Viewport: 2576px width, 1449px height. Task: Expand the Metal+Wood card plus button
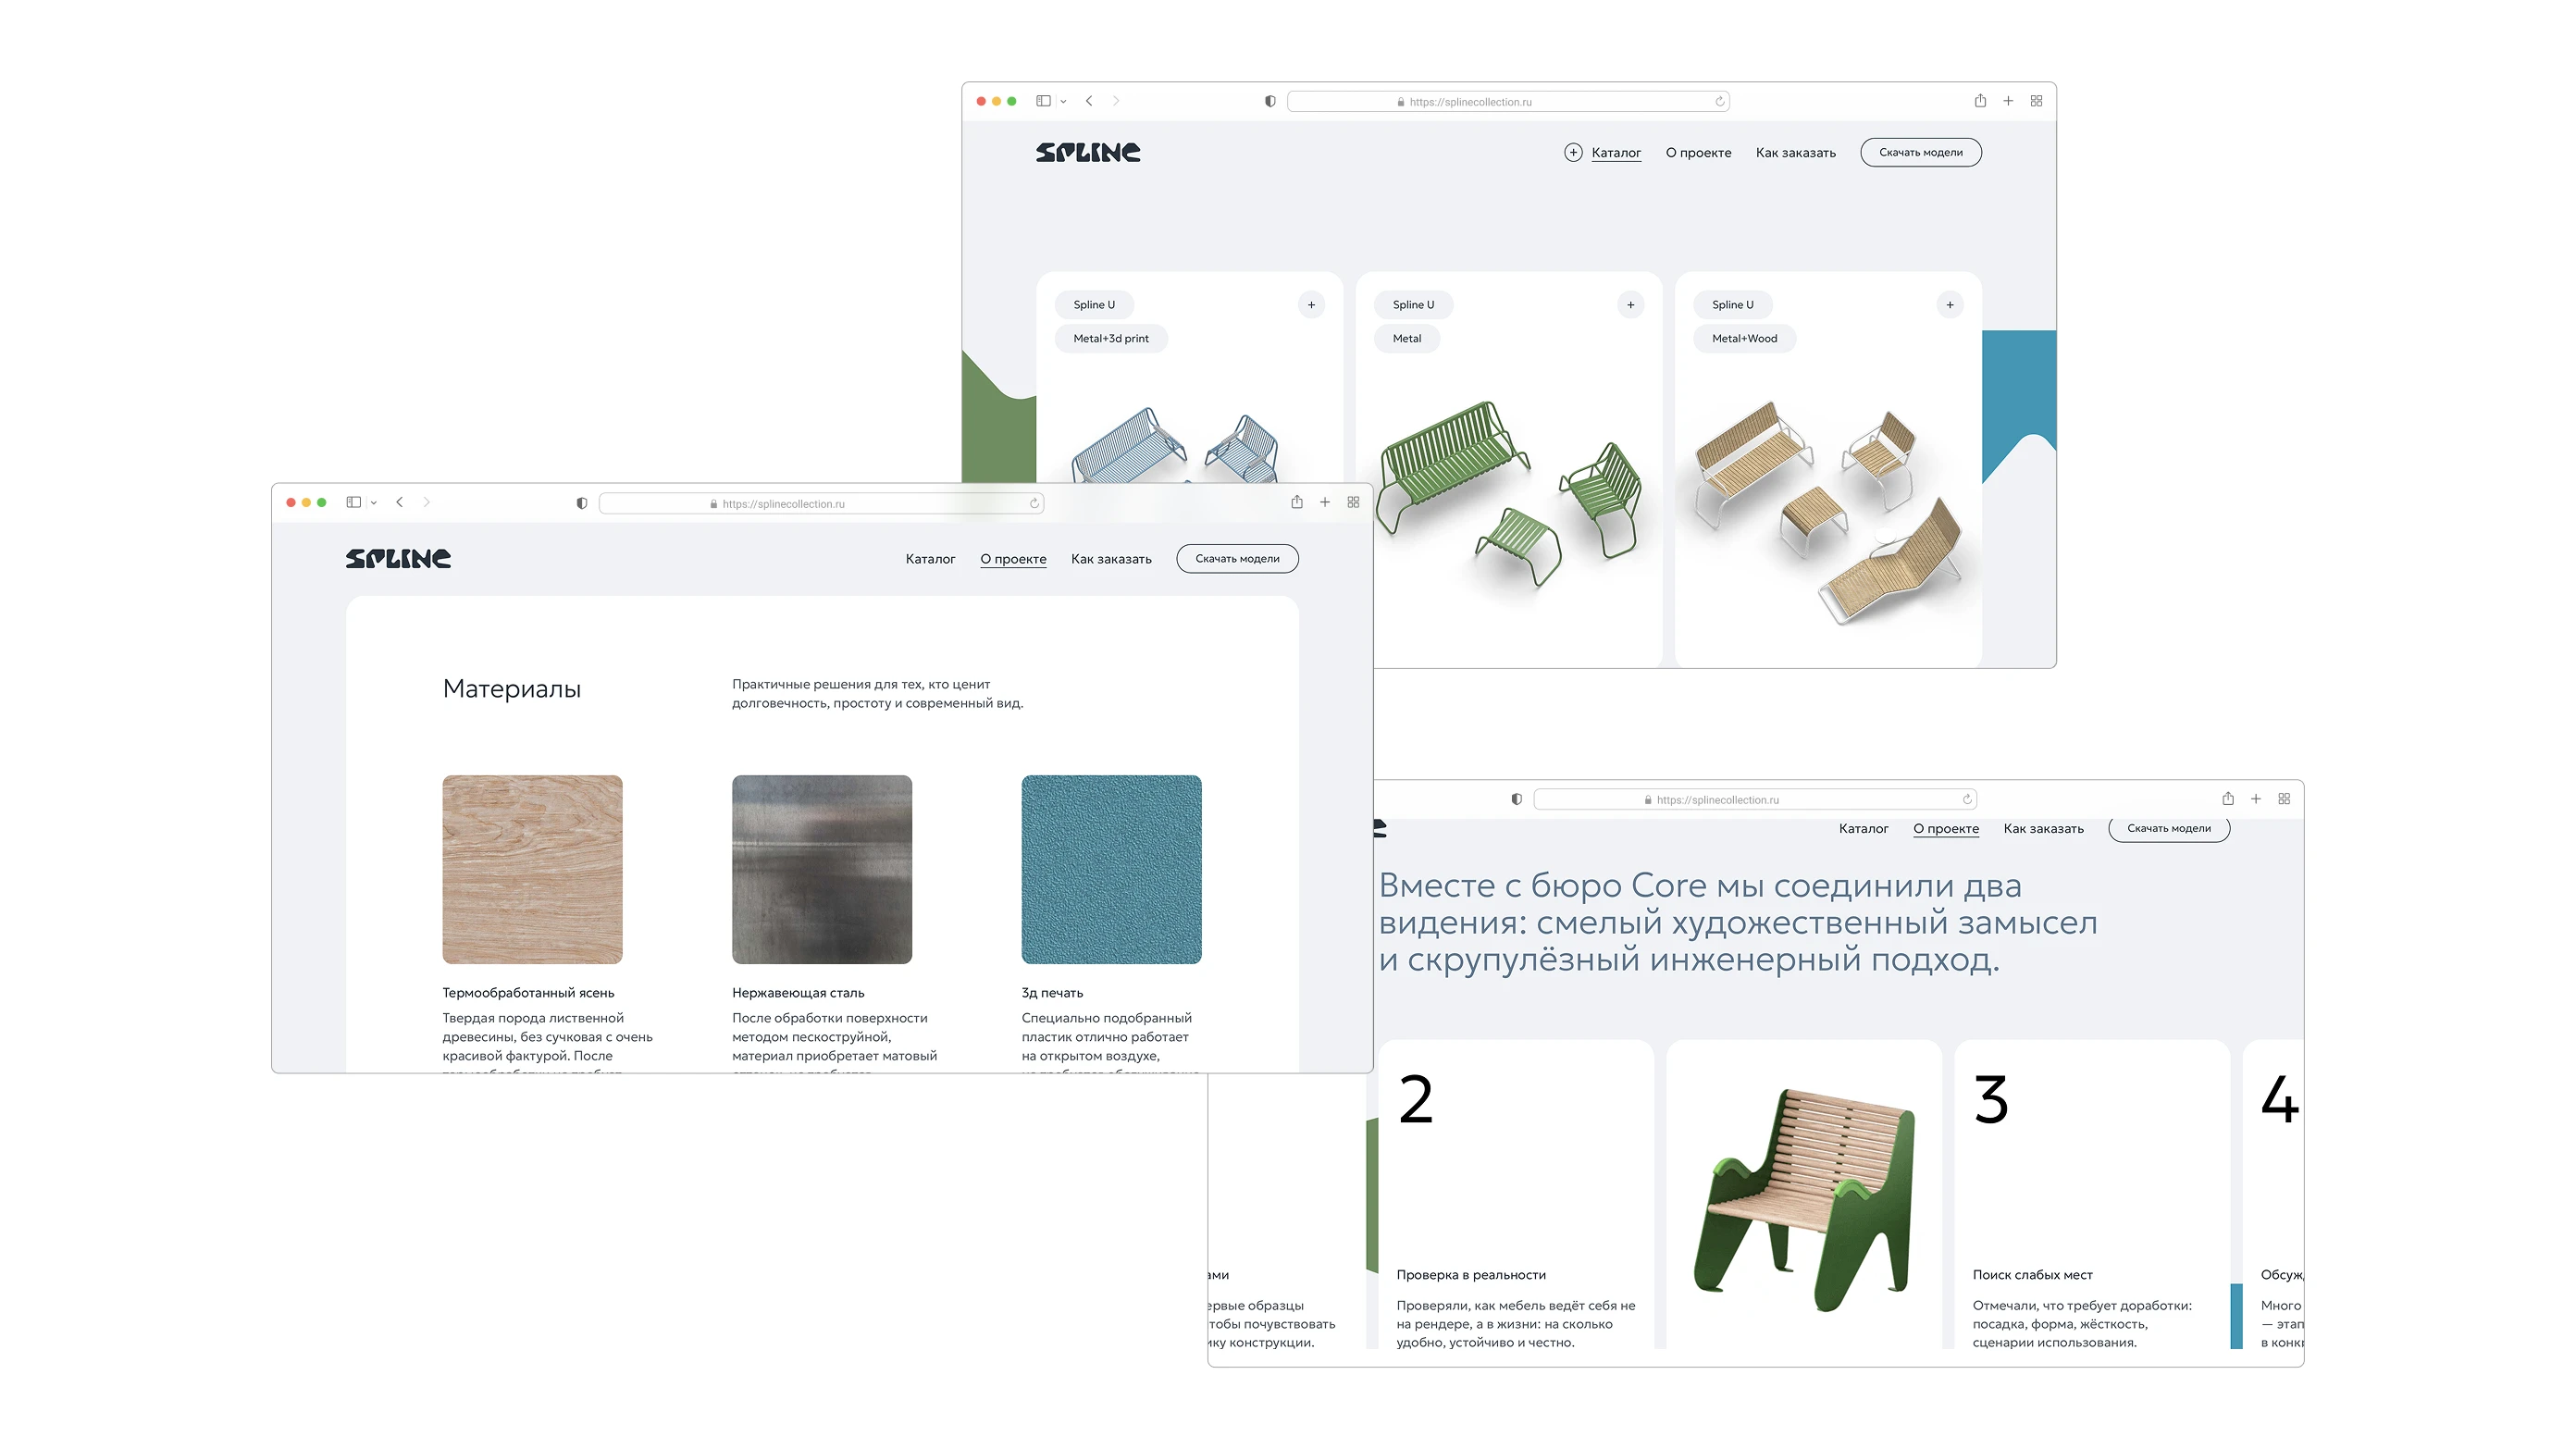tap(1949, 305)
